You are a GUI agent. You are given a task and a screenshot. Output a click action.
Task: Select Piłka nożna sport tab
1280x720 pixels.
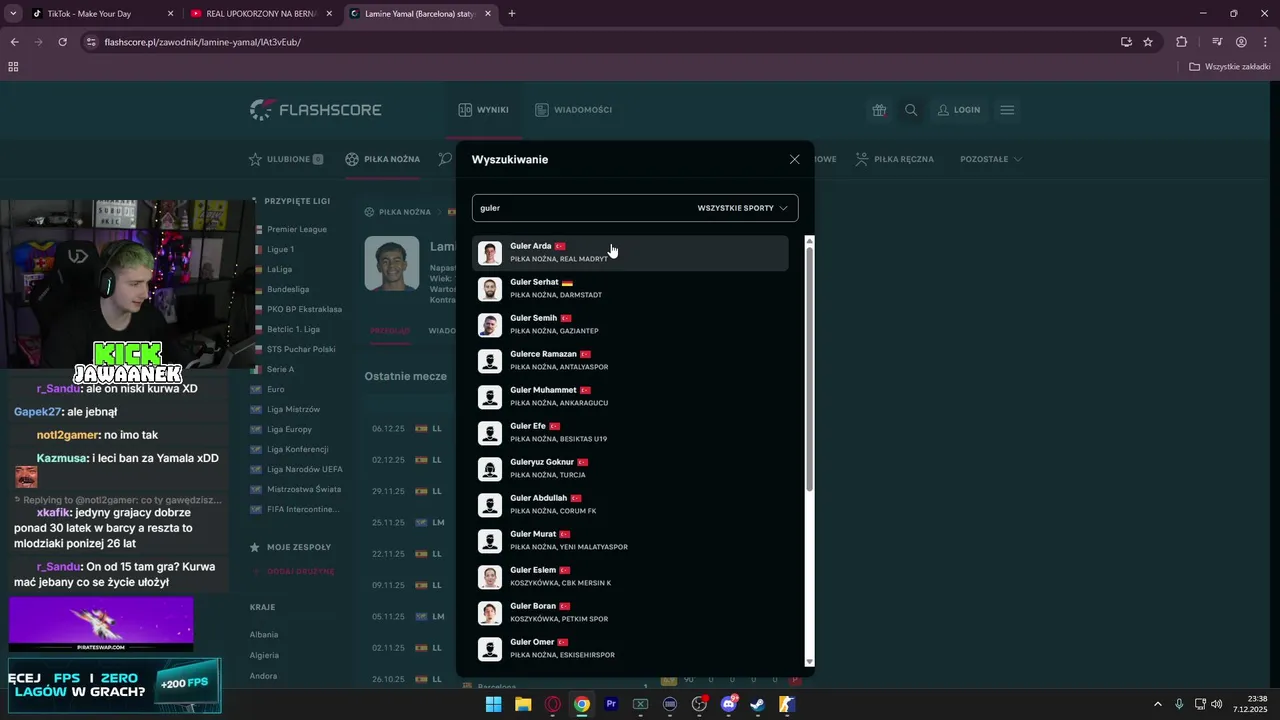pyautogui.click(x=383, y=159)
